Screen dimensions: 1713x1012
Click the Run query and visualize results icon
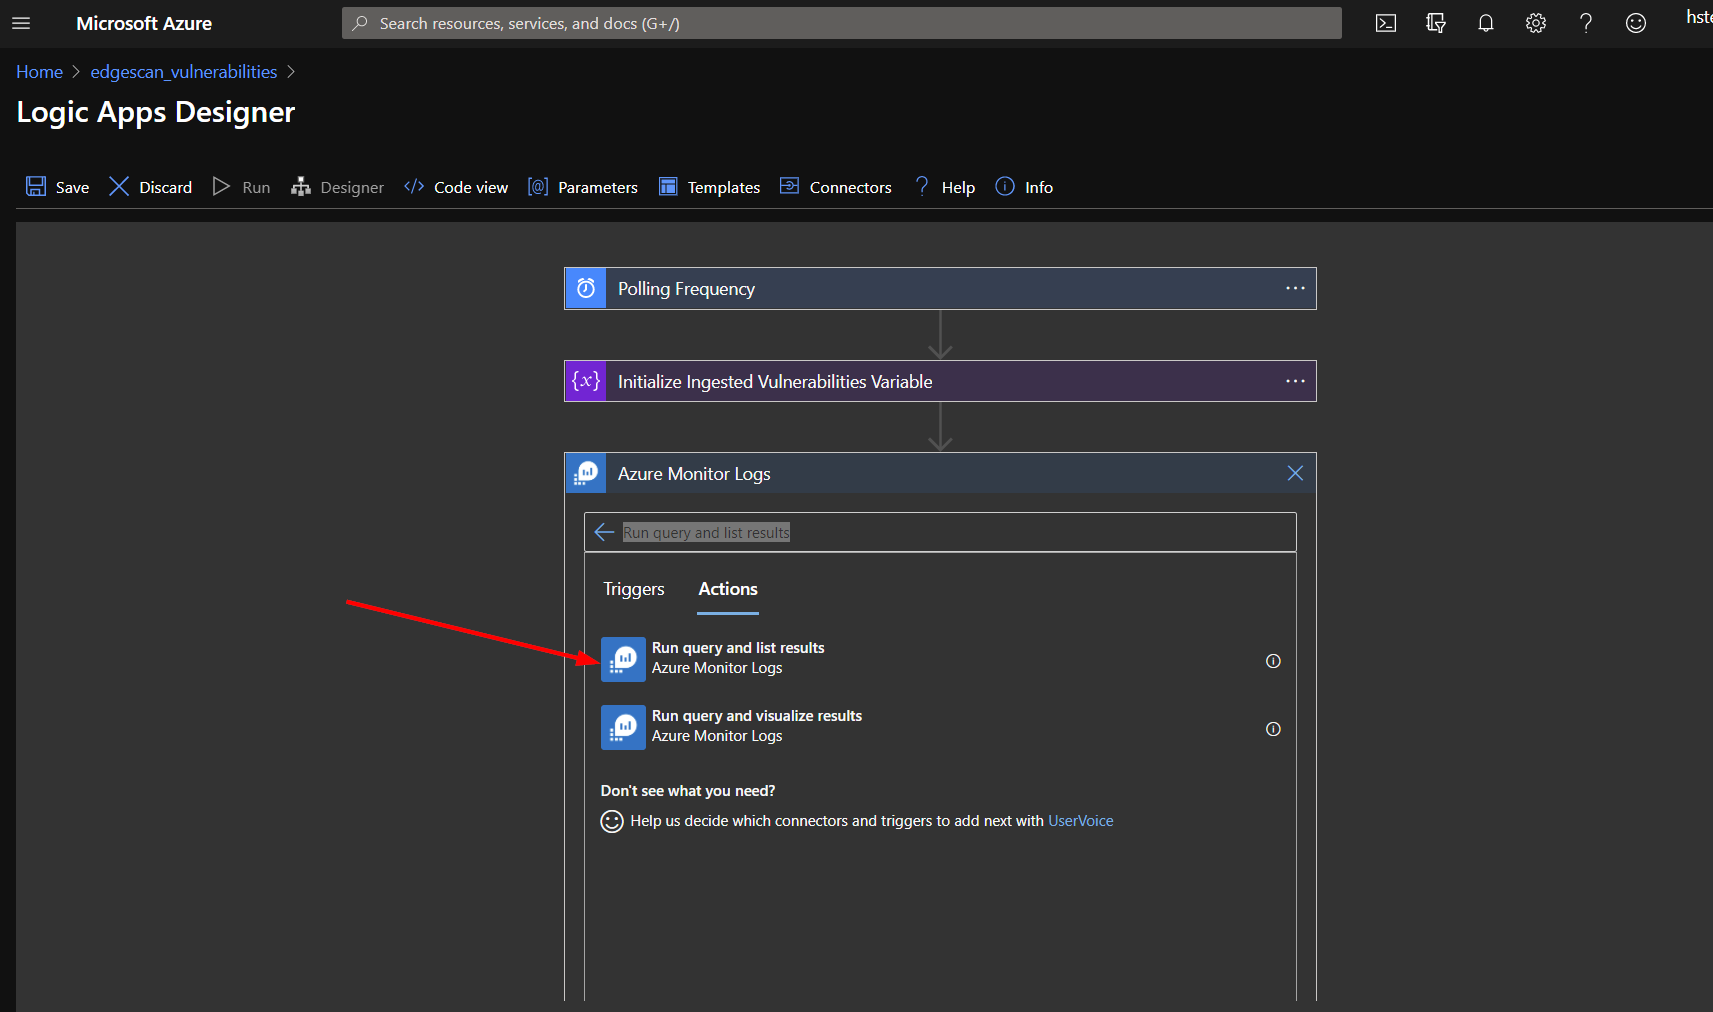pos(623,727)
